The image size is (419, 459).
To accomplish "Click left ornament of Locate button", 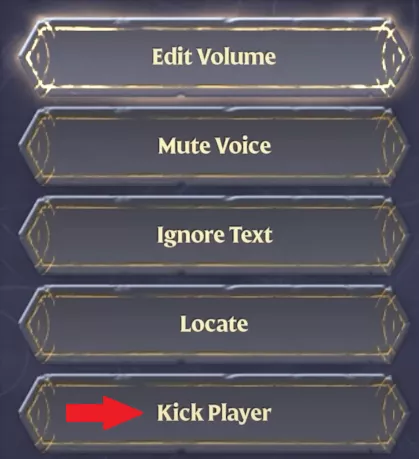I will point(37,324).
